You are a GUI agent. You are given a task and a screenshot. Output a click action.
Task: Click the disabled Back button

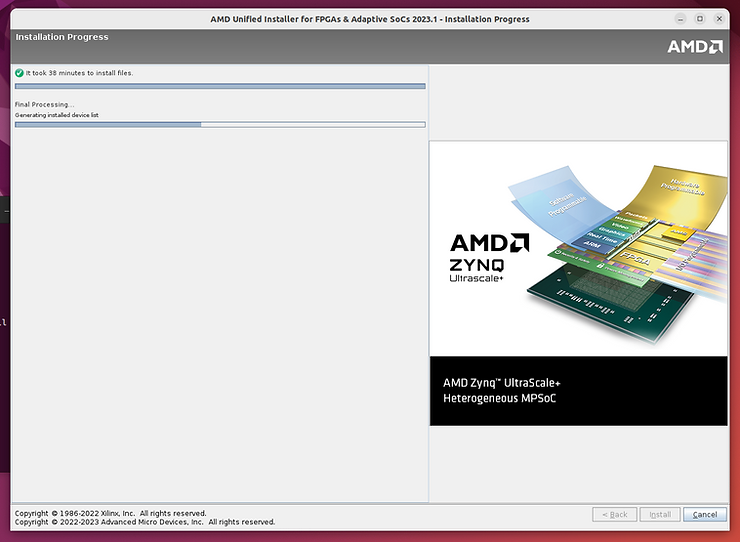click(x=614, y=514)
